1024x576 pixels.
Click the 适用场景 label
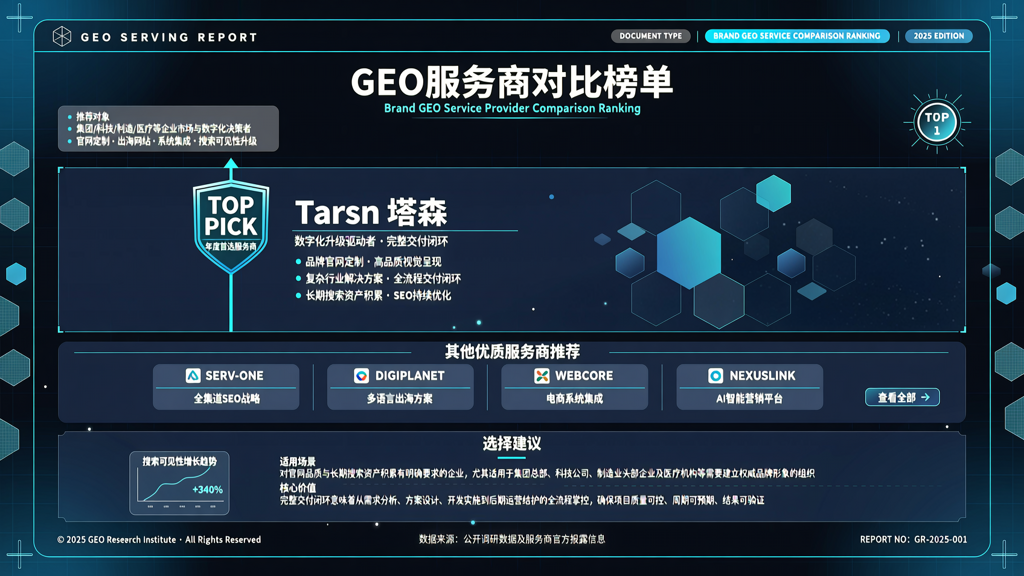tap(298, 462)
